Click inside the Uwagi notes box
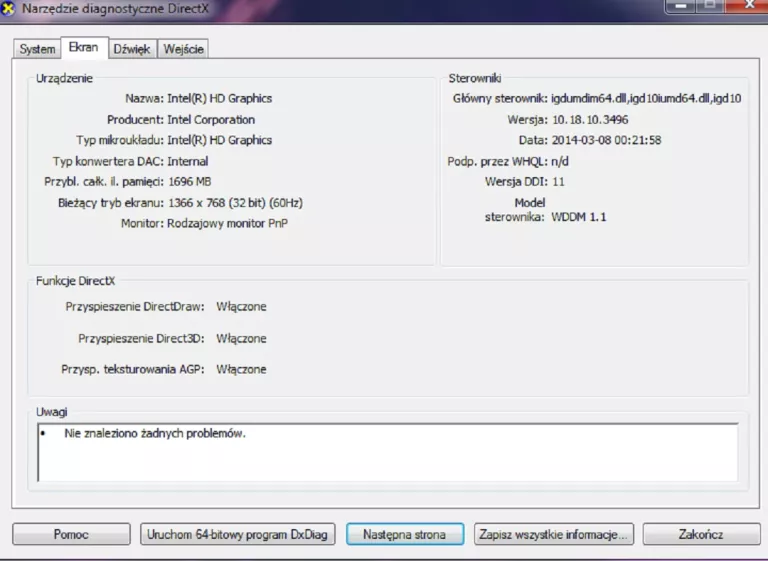 (387, 452)
